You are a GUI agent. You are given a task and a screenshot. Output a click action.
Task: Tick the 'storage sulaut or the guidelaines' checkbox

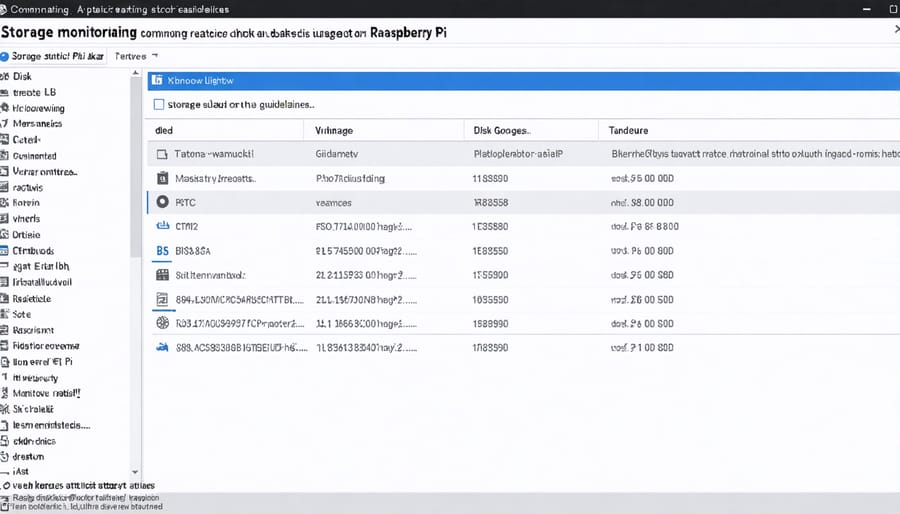pos(159,104)
